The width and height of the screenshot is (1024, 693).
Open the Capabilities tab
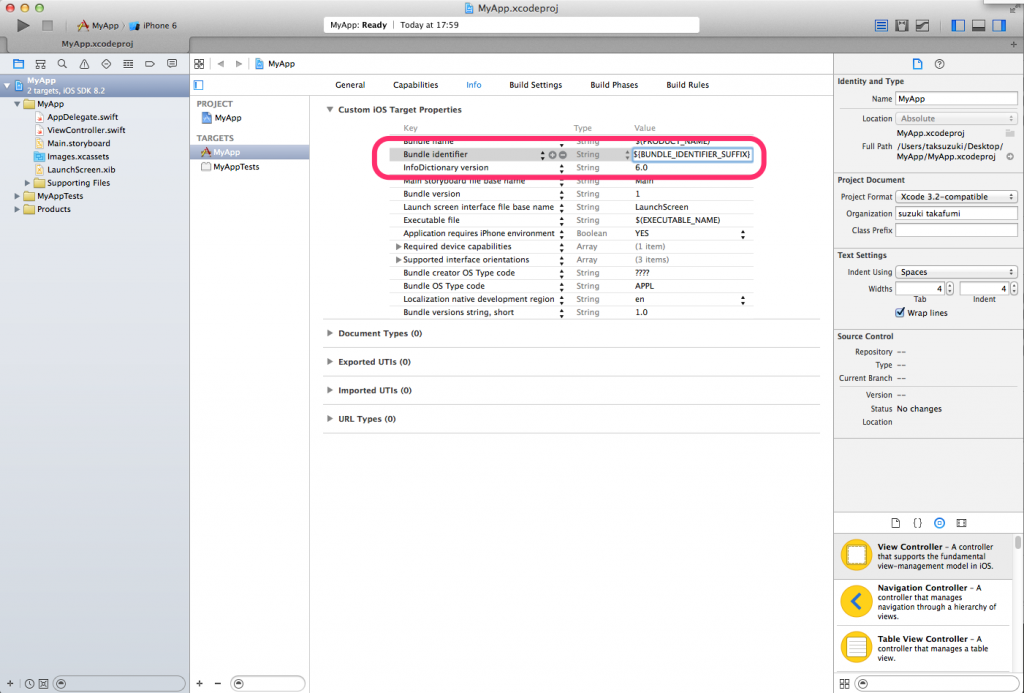point(415,85)
